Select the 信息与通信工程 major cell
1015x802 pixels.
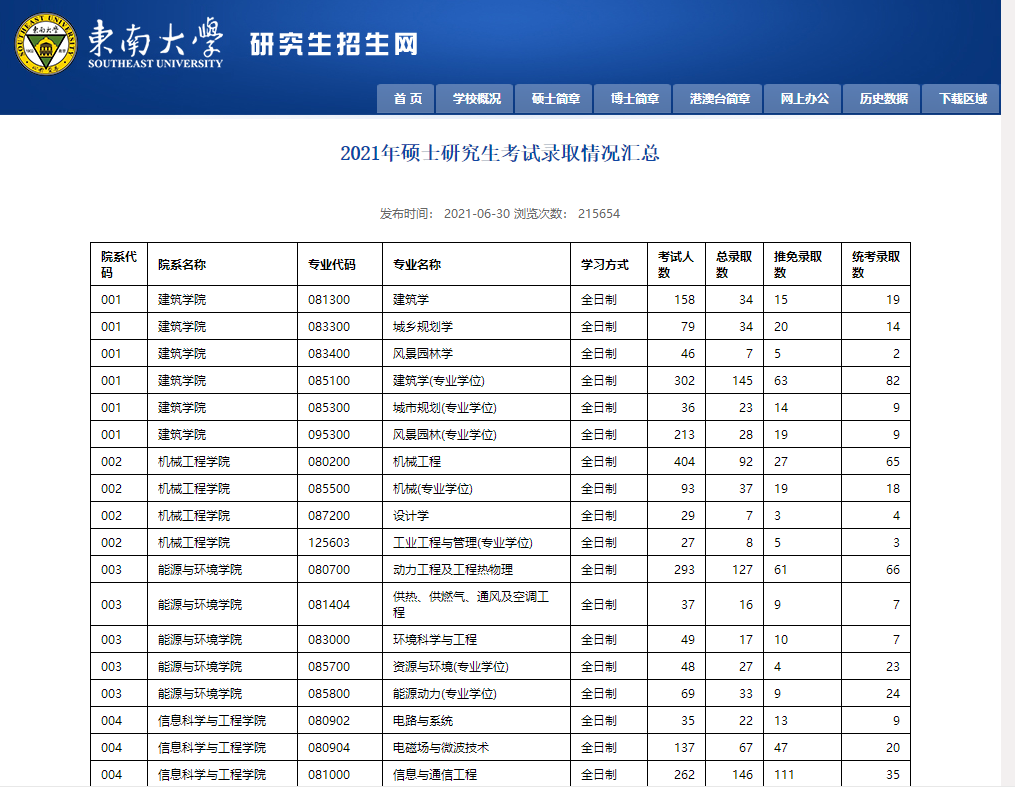click(x=476, y=774)
